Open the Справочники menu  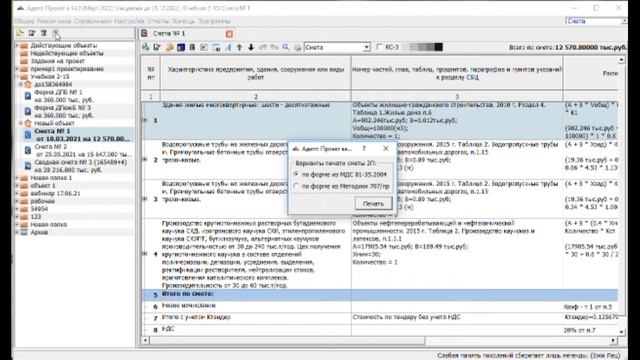point(93,21)
